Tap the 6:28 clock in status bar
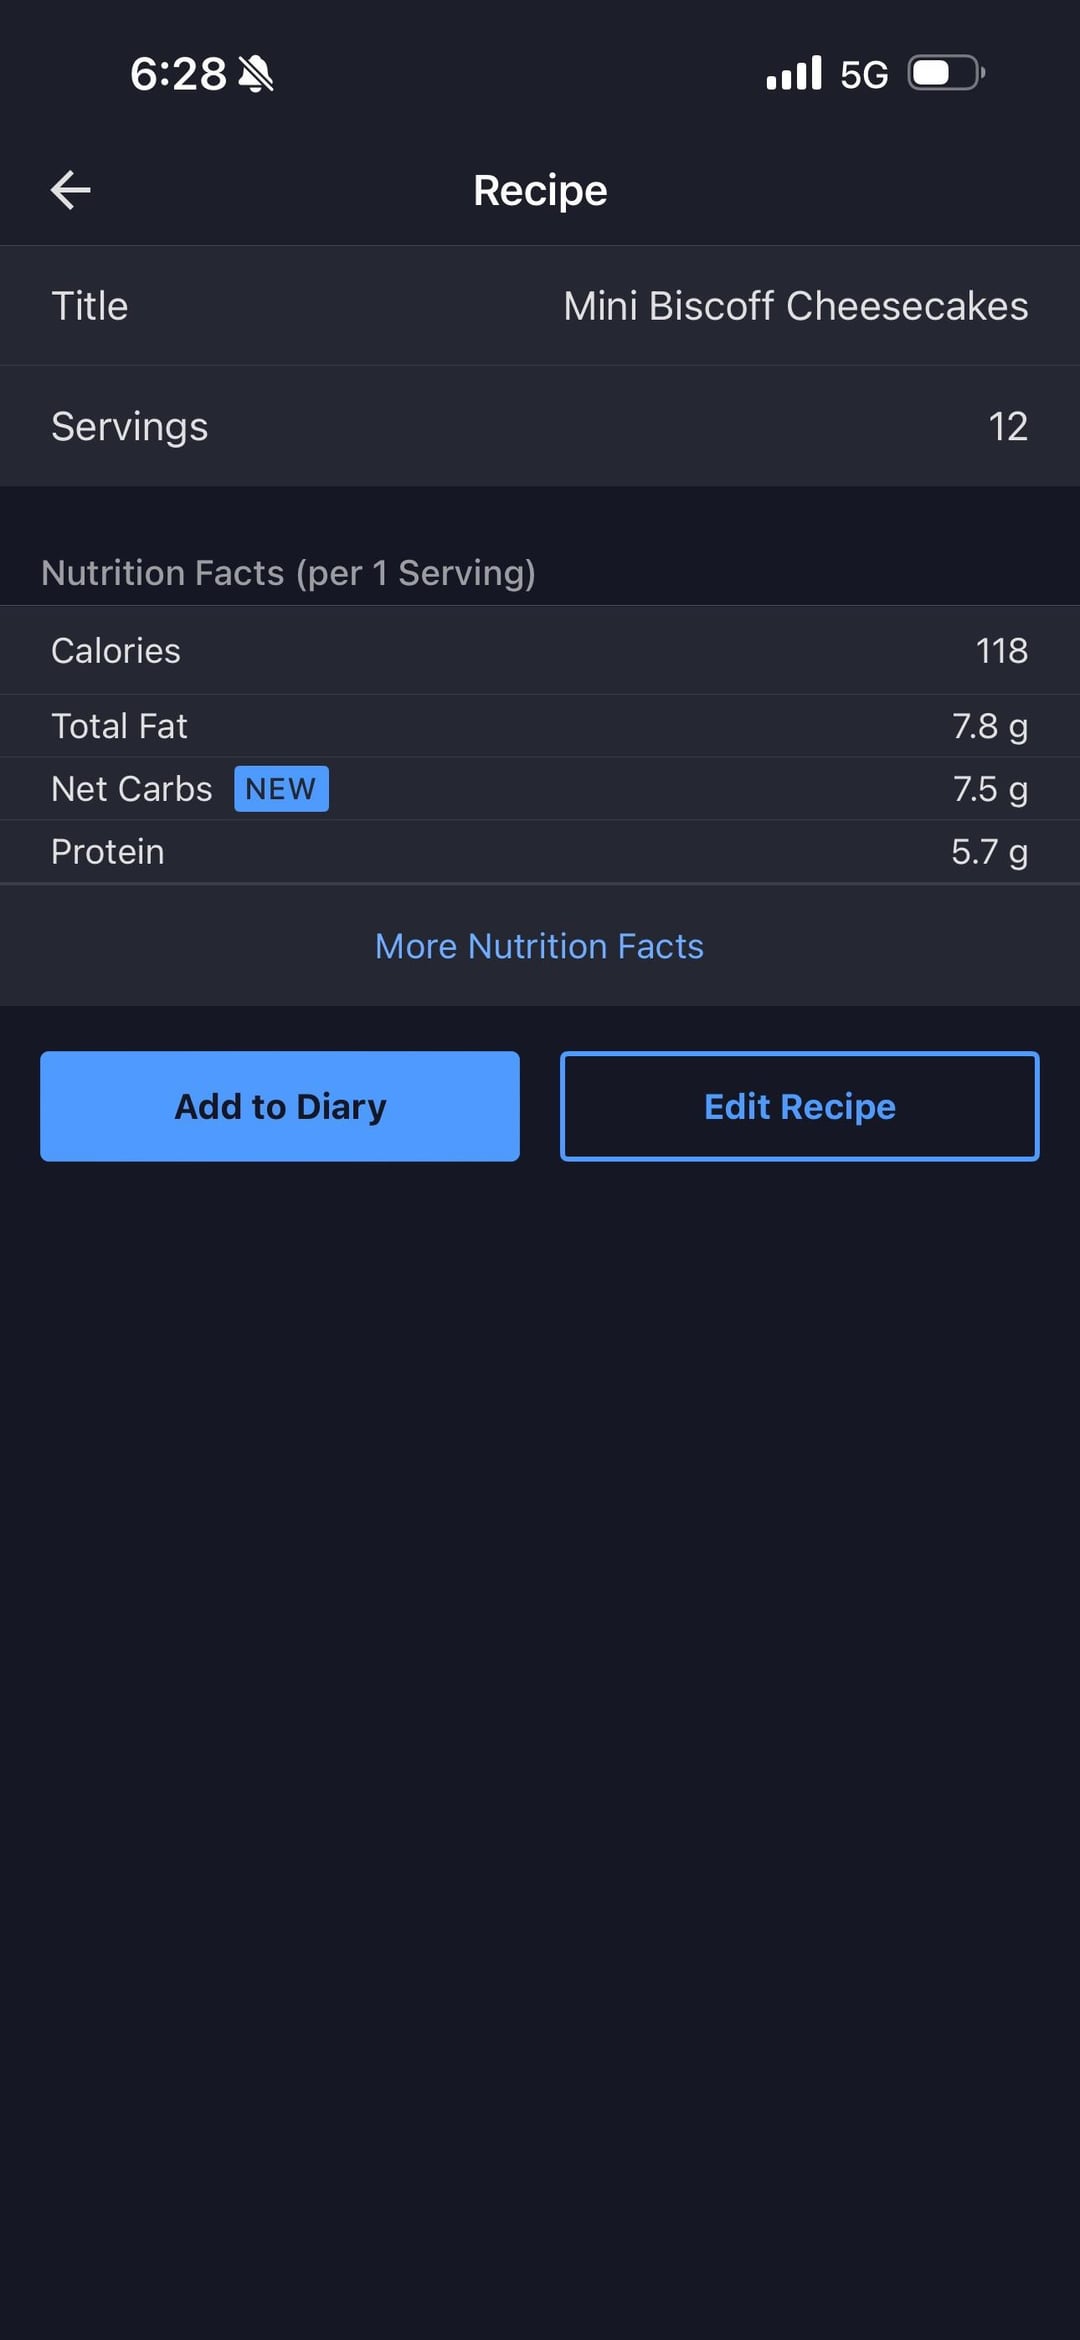This screenshot has width=1080, height=2340. (178, 74)
